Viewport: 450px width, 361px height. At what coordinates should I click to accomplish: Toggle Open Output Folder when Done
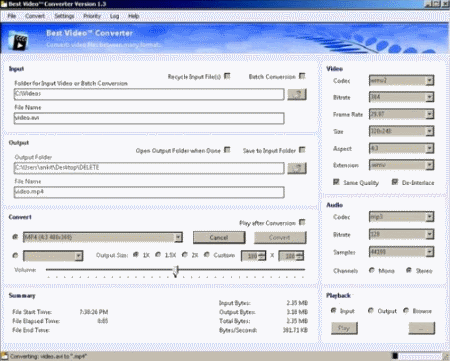click(x=227, y=150)
